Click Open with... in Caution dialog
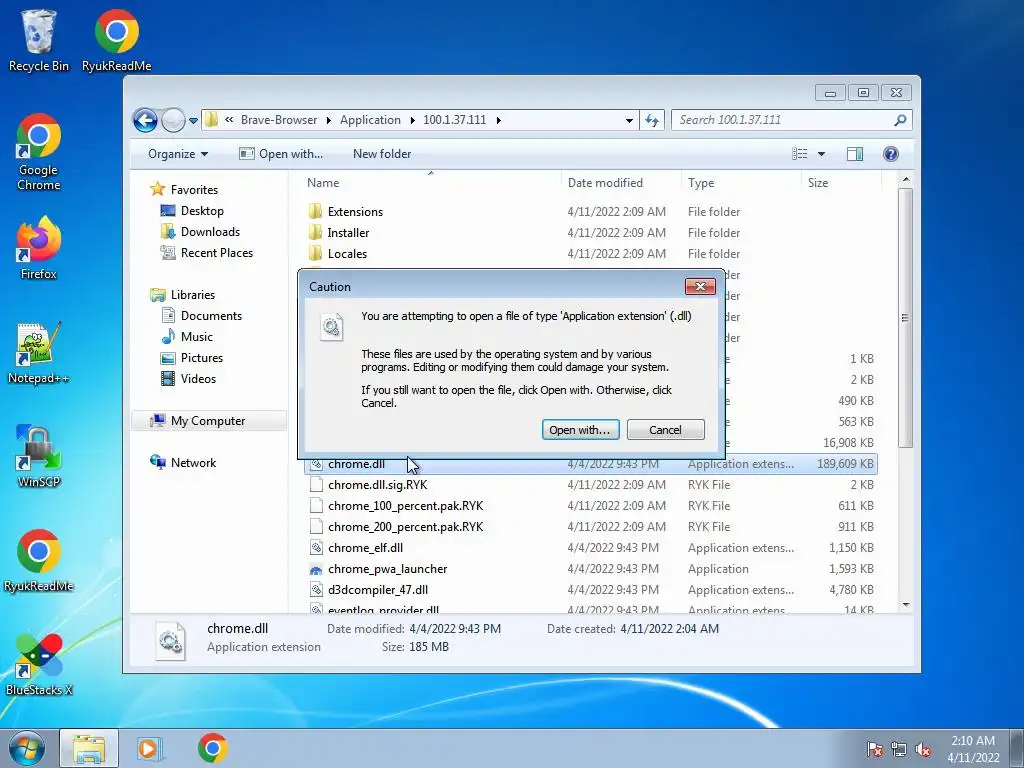1024x768 pixels. point(580,430)
